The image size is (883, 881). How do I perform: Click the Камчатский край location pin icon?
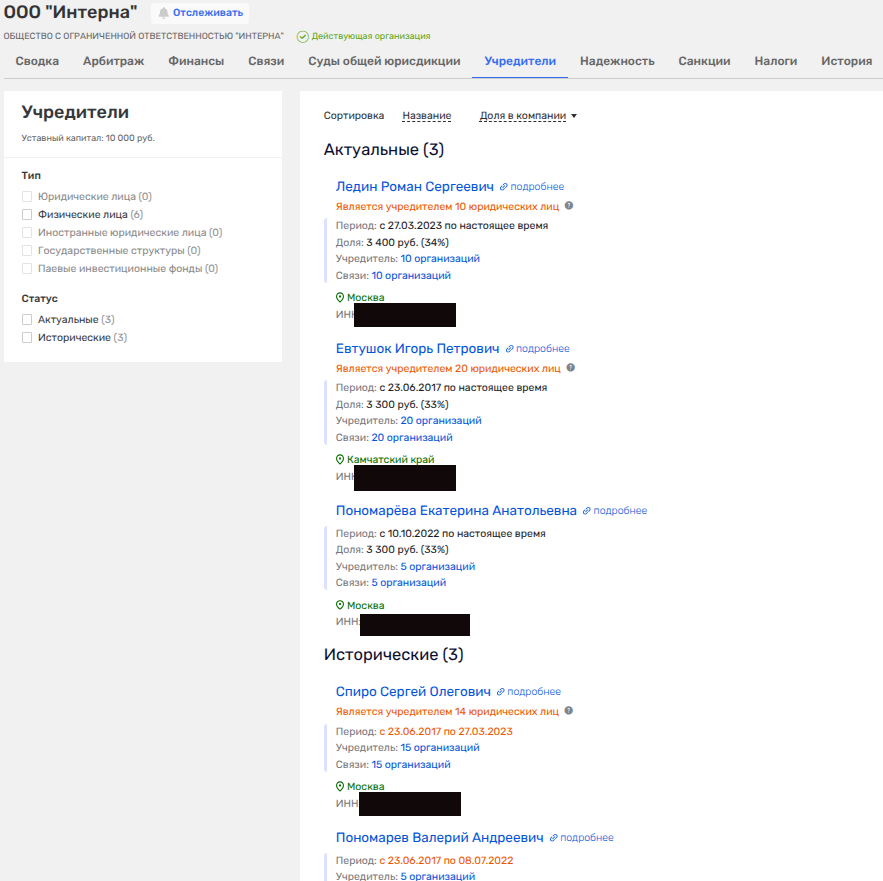pyautogui.click(x=340, y=460)
